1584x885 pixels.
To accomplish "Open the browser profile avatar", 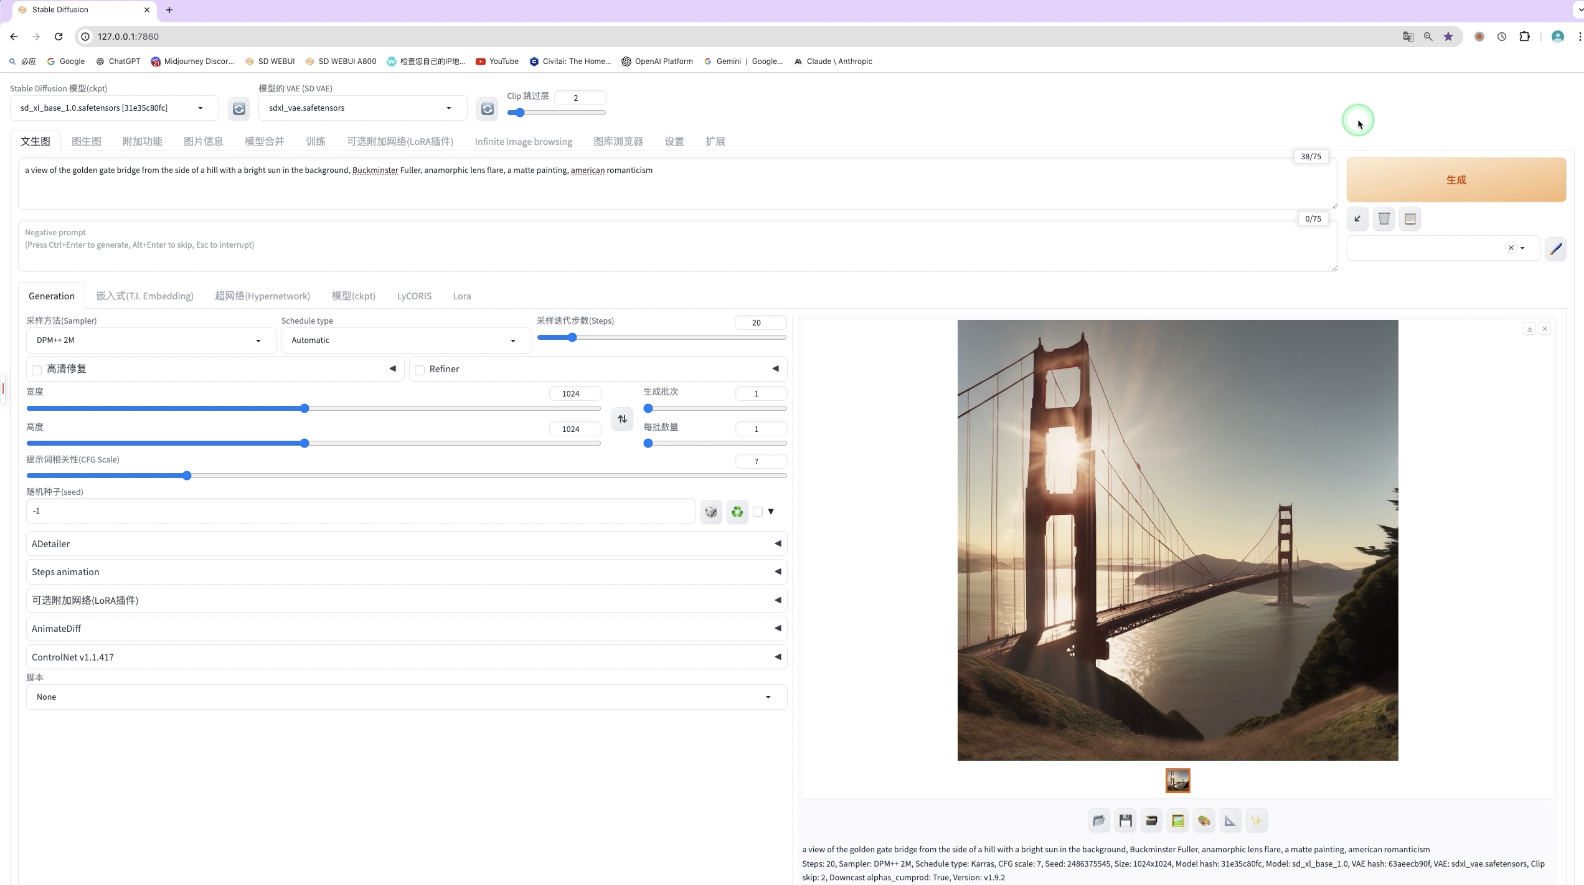I will 1557,36.
